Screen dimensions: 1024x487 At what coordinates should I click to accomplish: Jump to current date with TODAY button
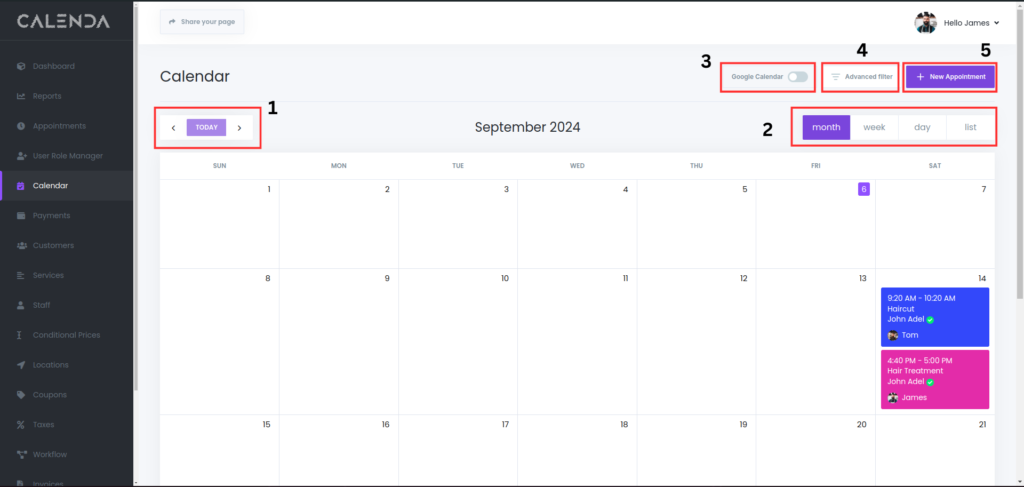pos(207,128)
